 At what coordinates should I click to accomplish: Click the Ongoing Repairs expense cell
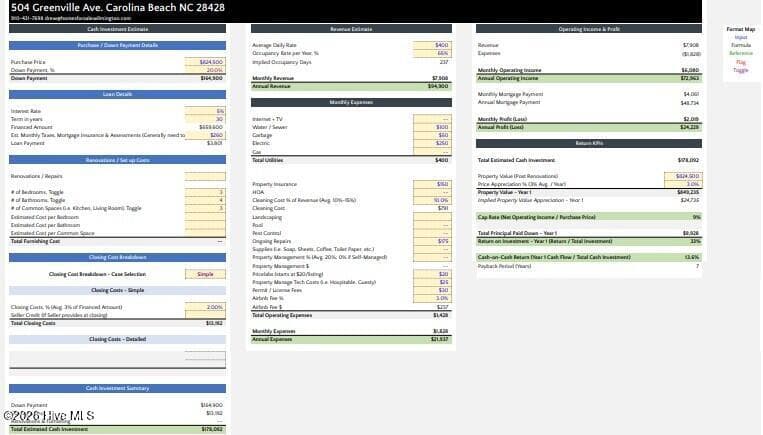[432, 241]
